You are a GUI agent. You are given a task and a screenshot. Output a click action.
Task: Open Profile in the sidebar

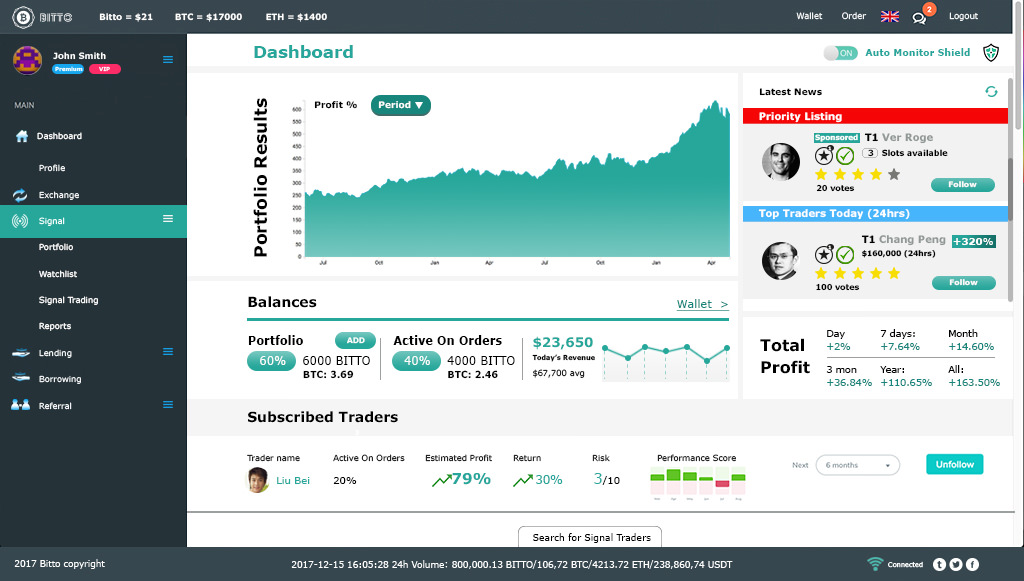point(52,168)
